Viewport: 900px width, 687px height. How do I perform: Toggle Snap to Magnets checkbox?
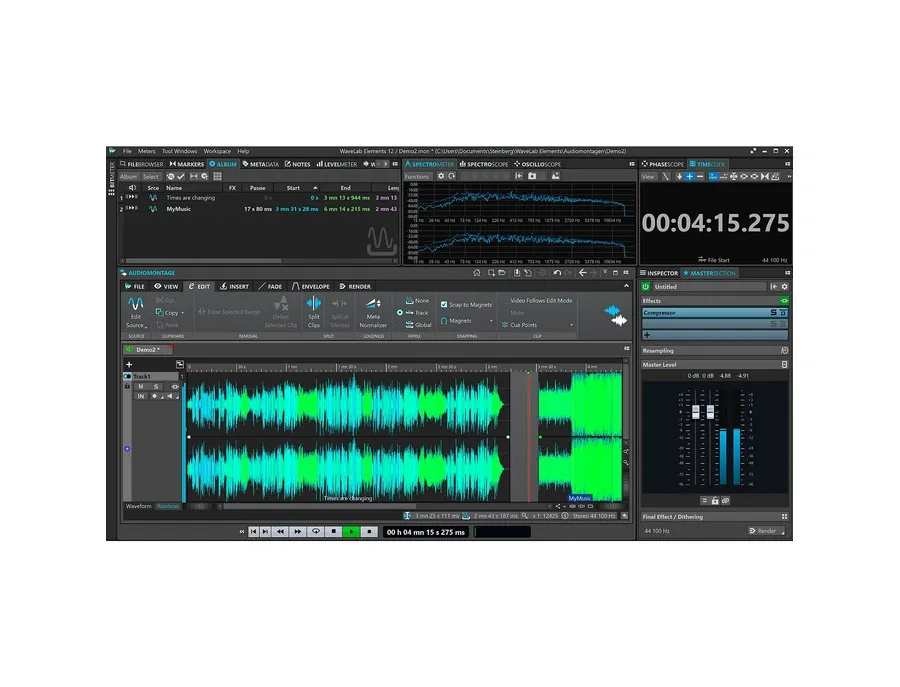444,305
